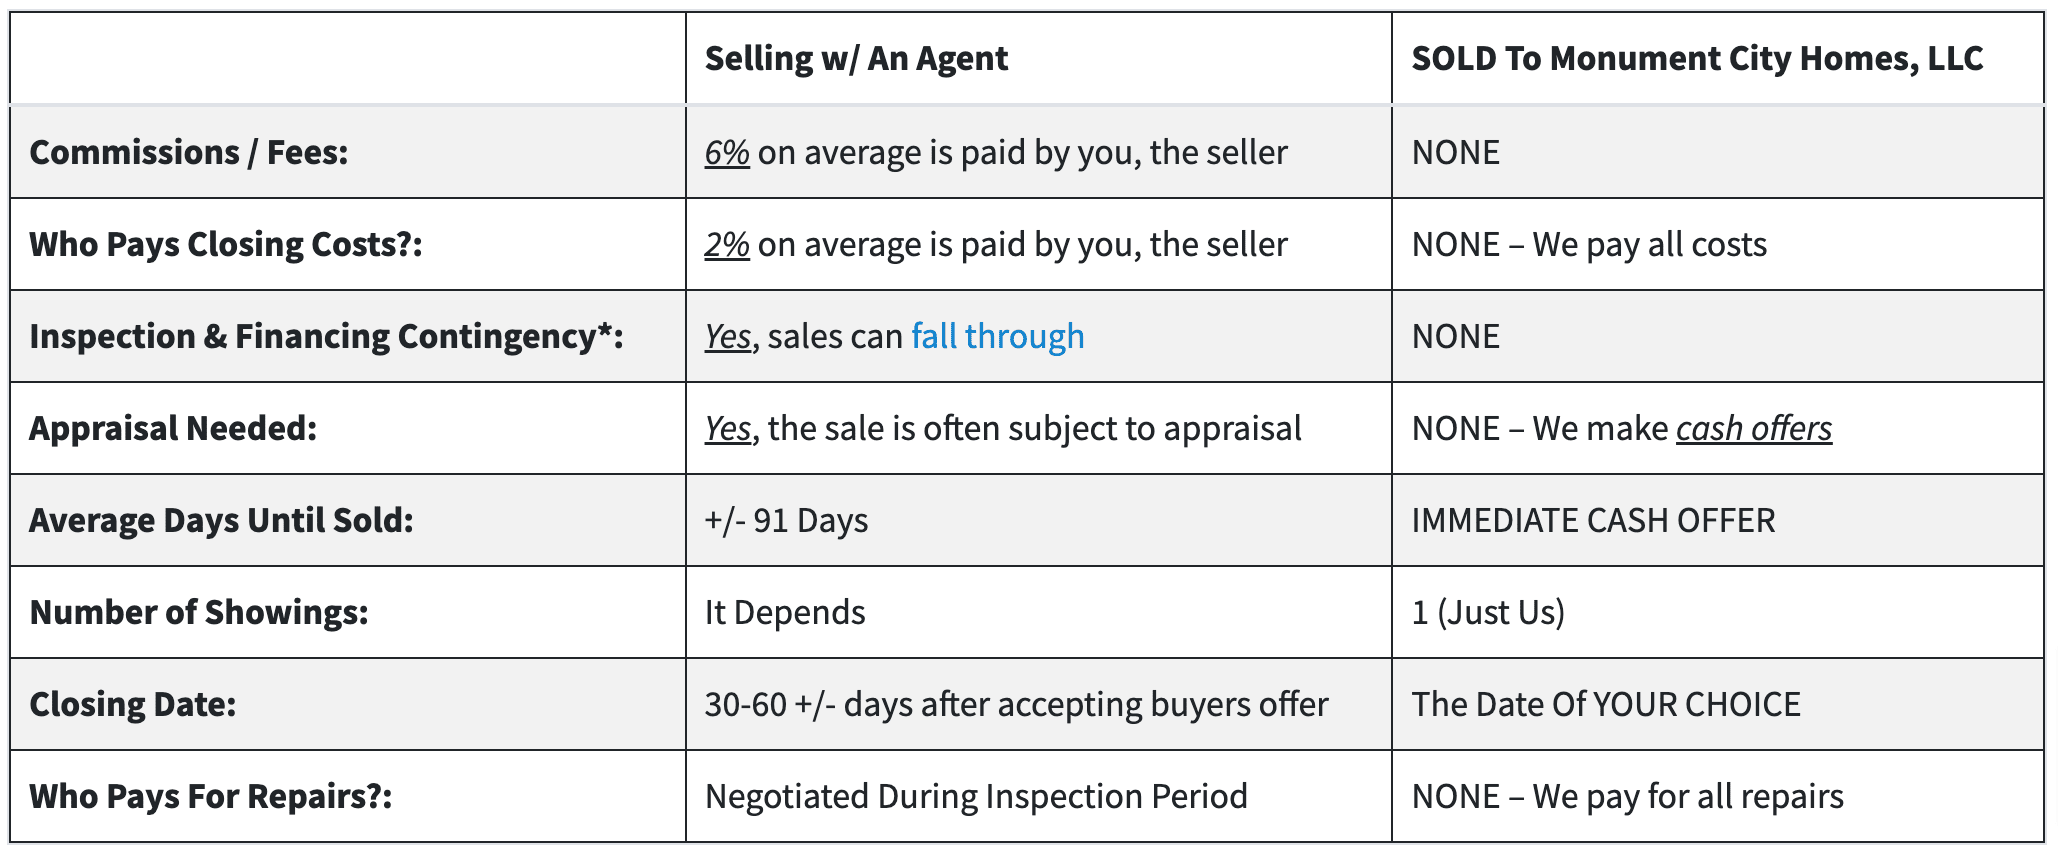Click the '+/- 91 Days' cell
The image size is (2058, 862).
pos(786,521)
